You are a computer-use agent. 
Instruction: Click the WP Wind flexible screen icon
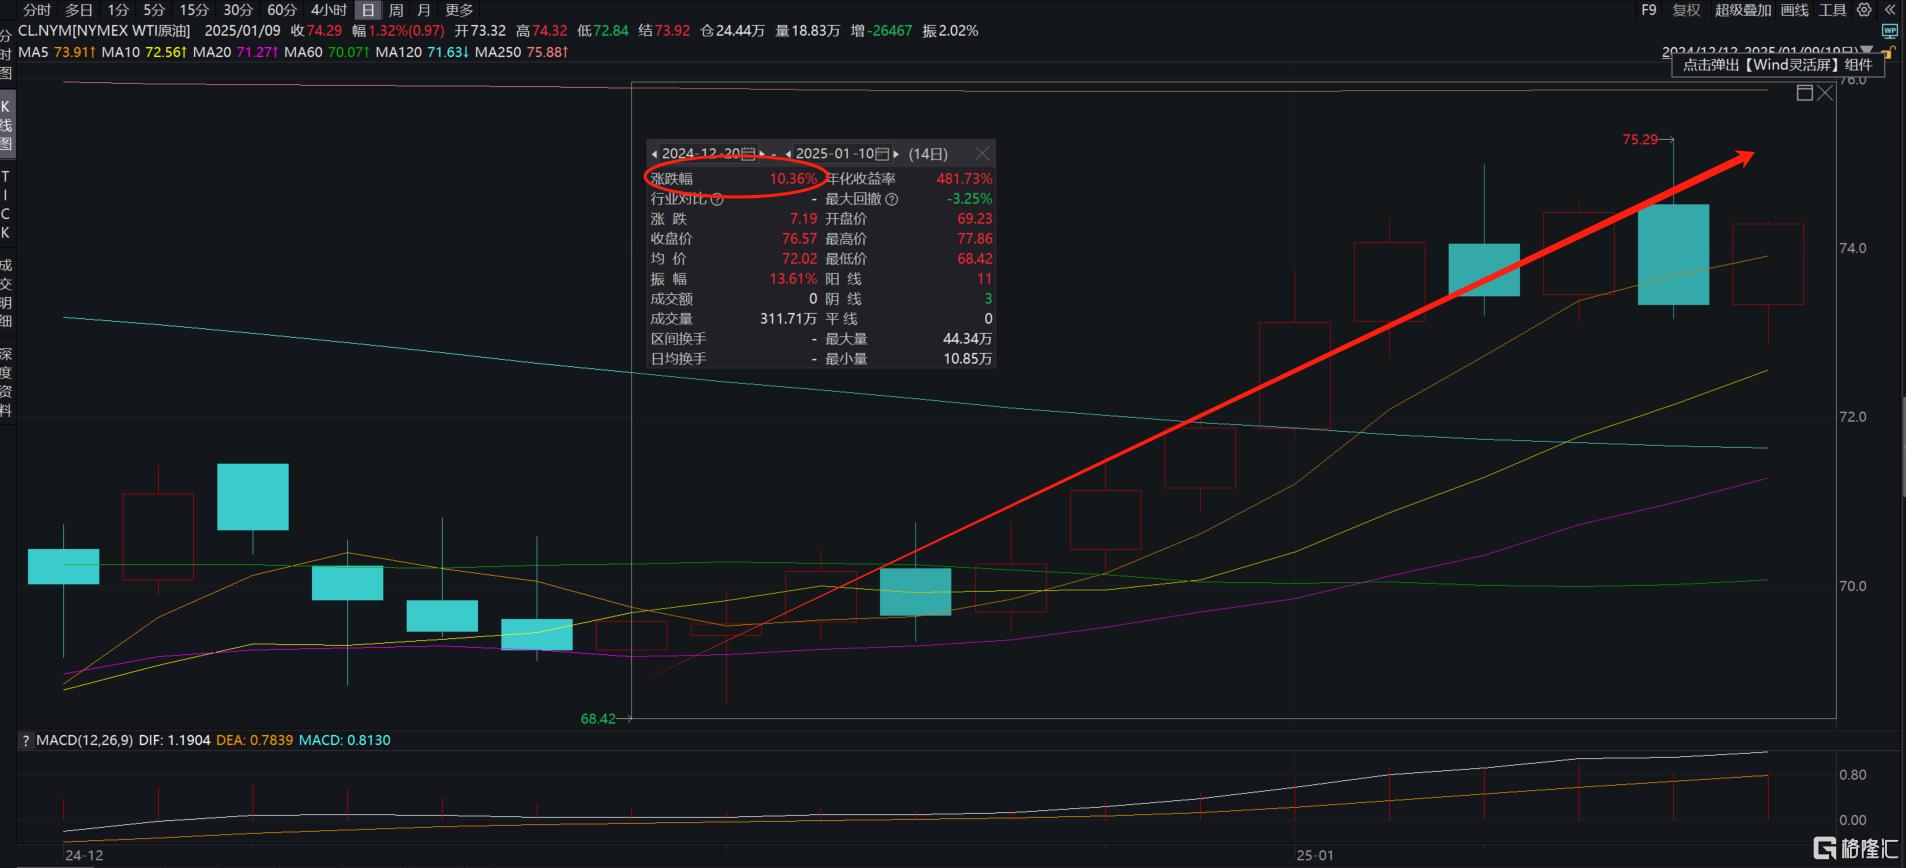[1890, 31]
